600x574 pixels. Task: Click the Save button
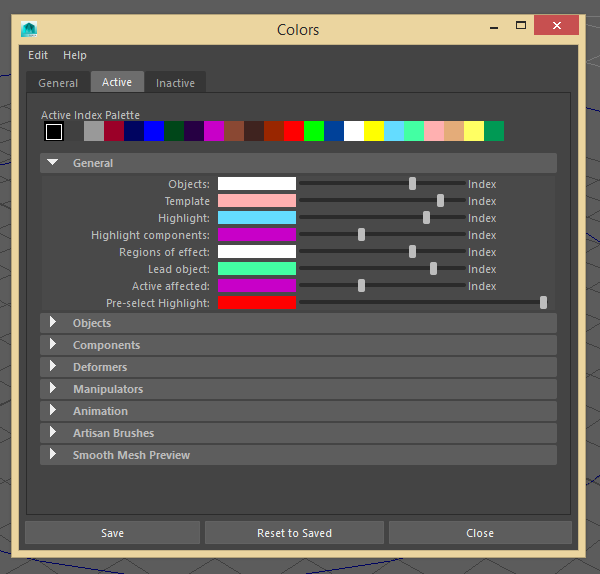(112, 533)
